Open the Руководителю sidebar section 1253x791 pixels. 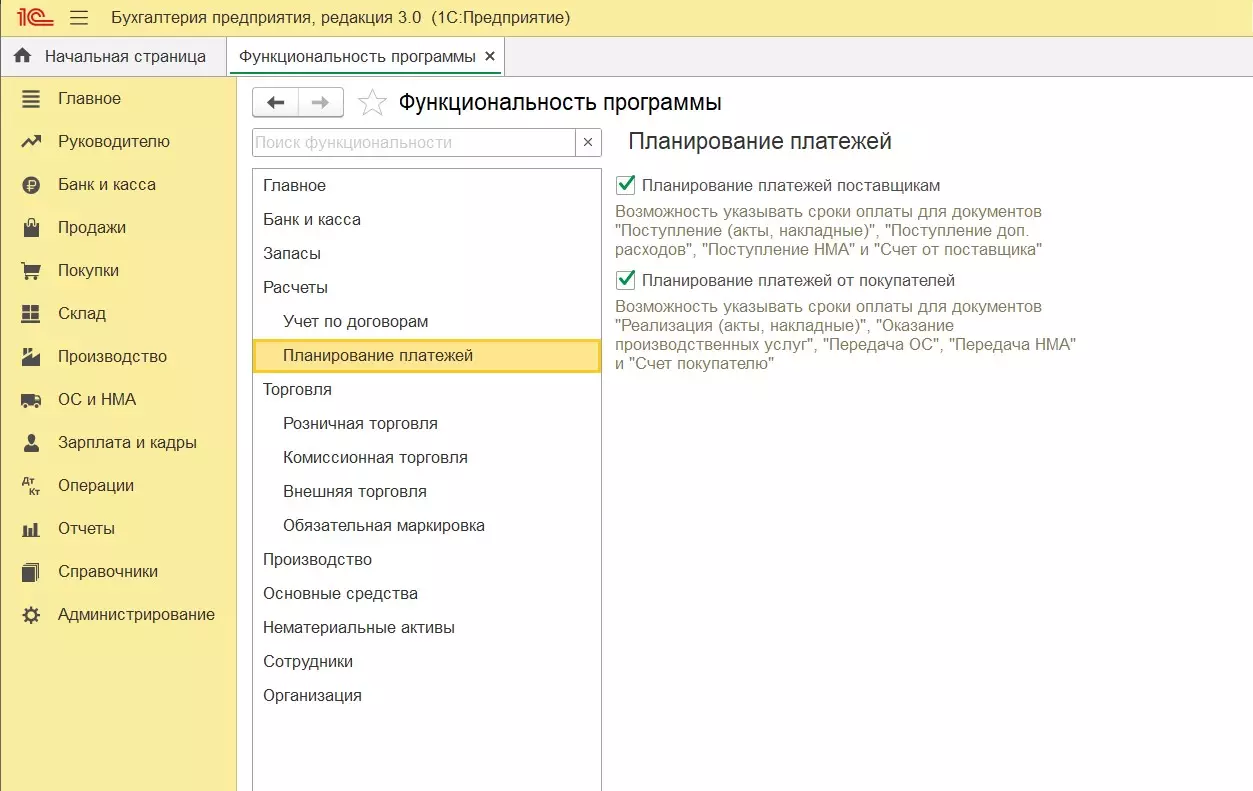[118, 141]
